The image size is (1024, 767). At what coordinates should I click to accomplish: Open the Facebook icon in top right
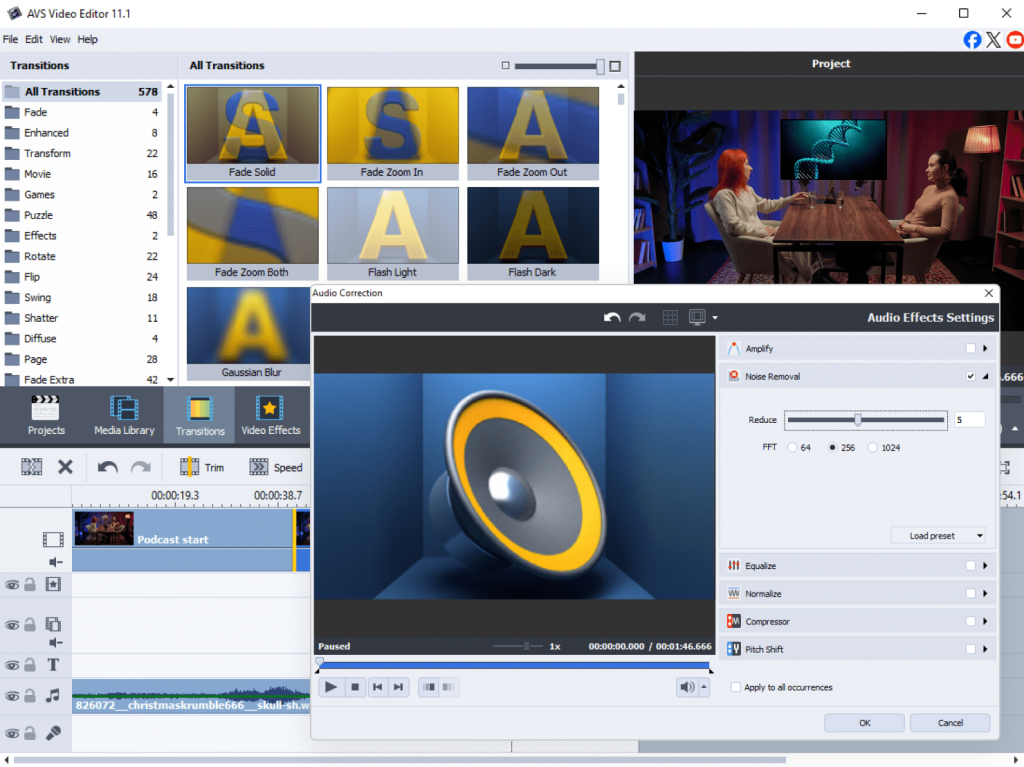coord(972,40)
